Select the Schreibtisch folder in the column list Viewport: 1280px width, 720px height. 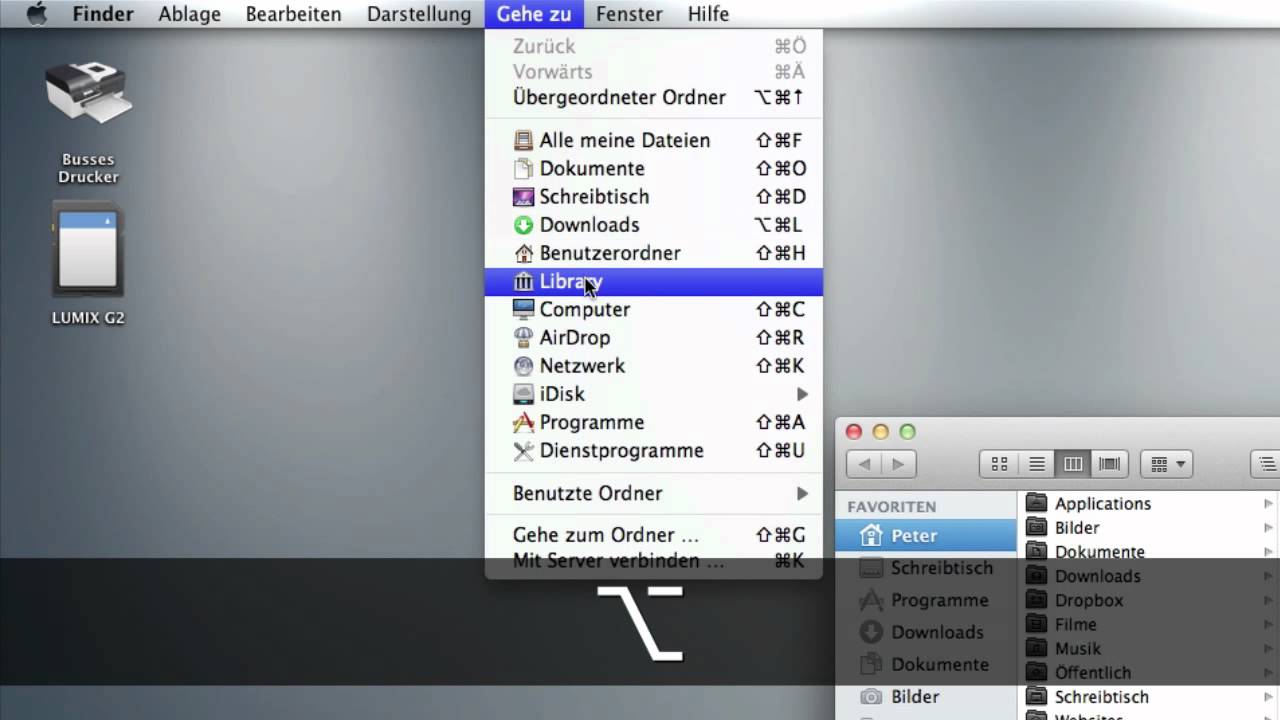[1149, 697]
